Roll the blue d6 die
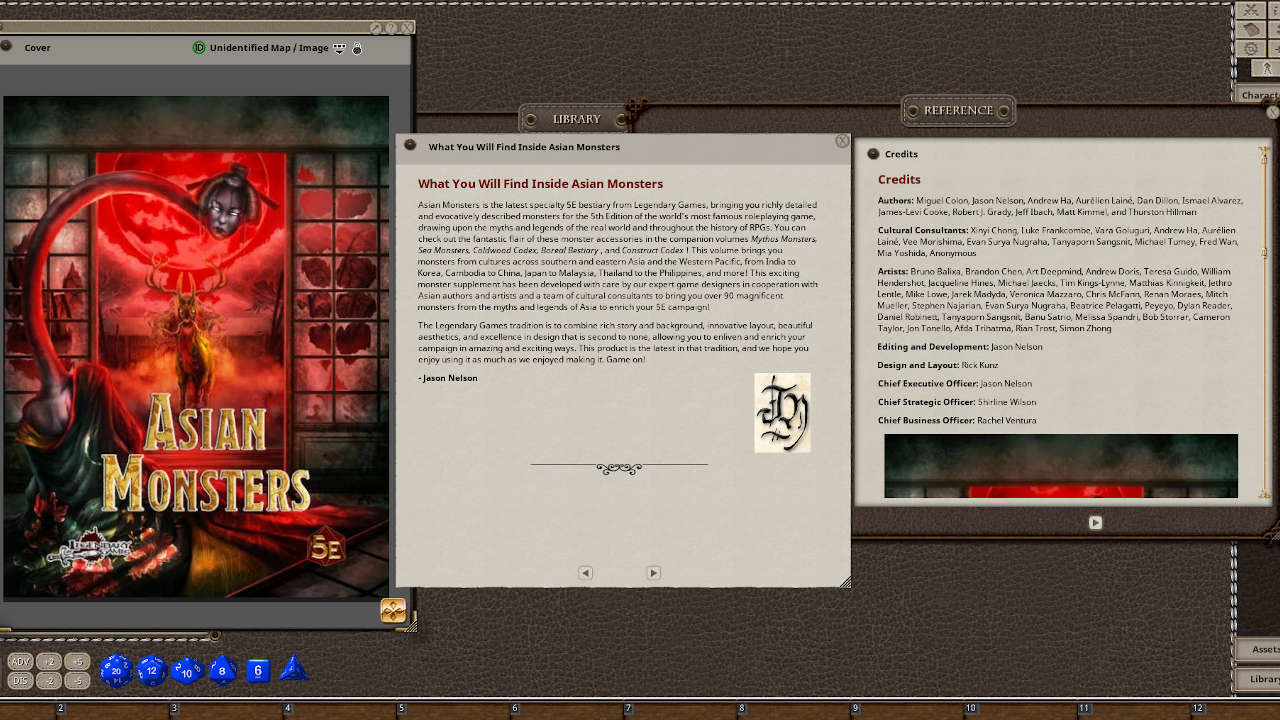 tap(257, 671)
